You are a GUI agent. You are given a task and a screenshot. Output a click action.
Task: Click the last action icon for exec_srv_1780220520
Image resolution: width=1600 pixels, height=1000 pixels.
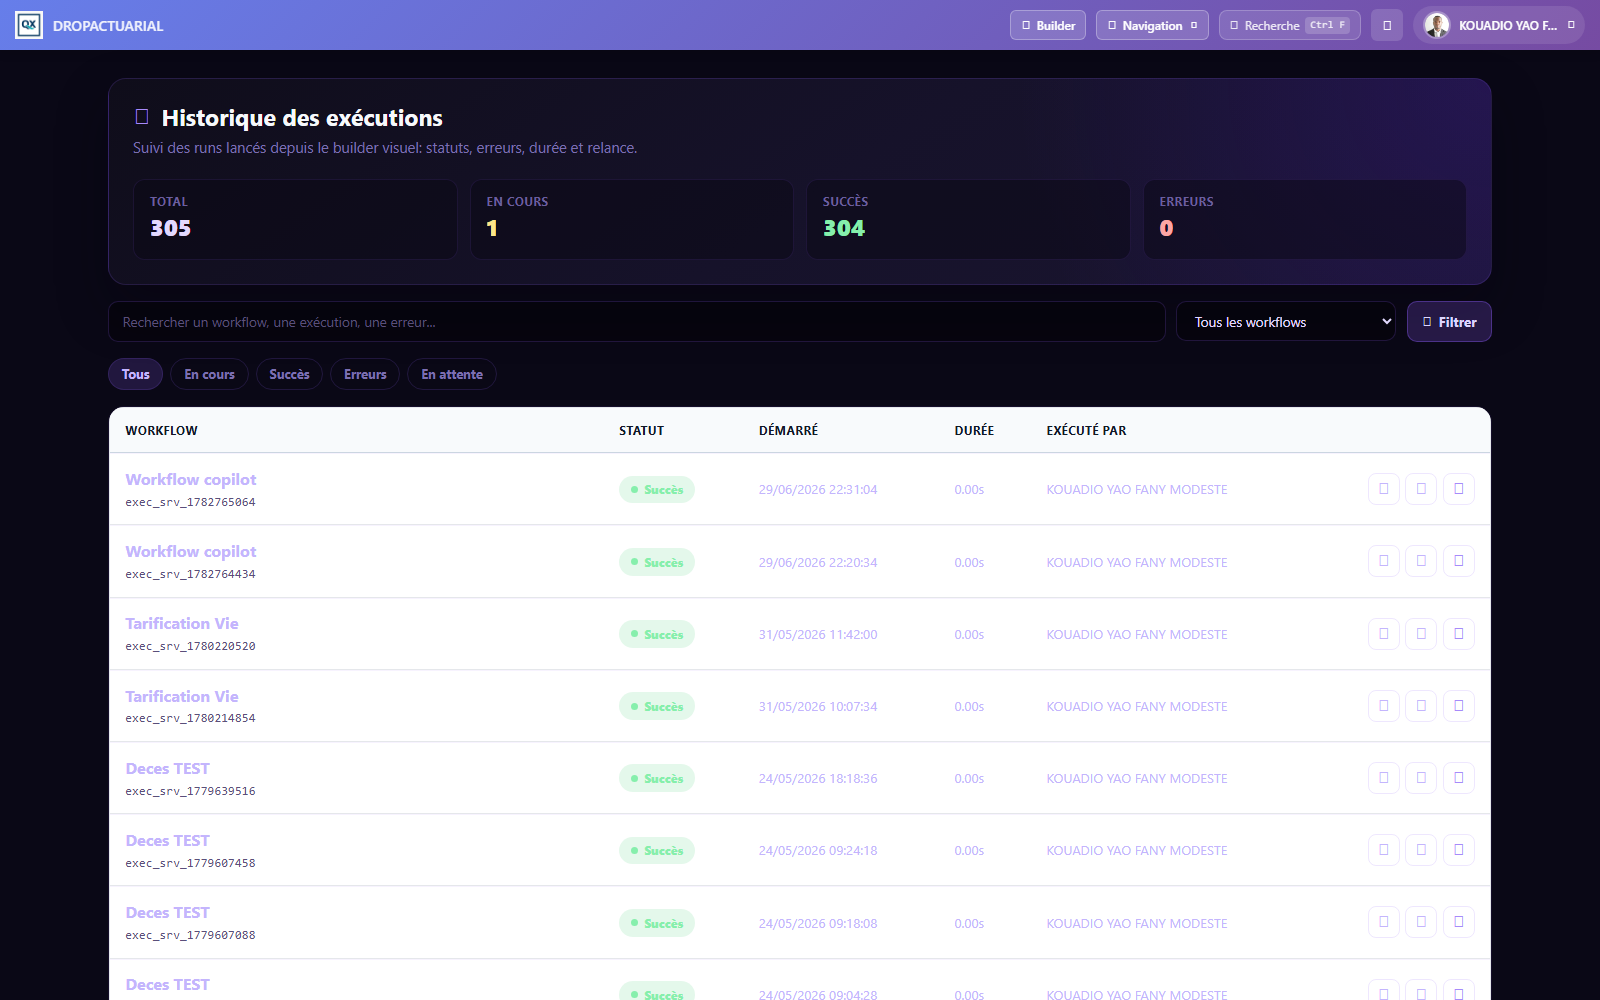(x=1459, y=634)
